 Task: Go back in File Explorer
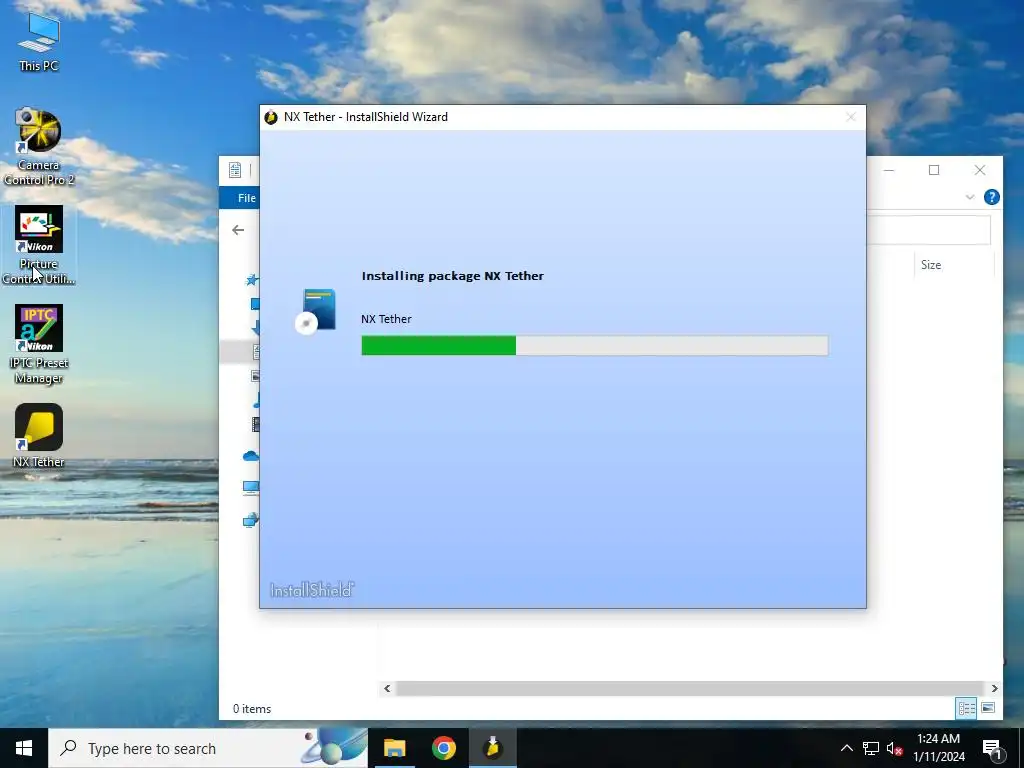pyautogui.click(x=238, y=230)
